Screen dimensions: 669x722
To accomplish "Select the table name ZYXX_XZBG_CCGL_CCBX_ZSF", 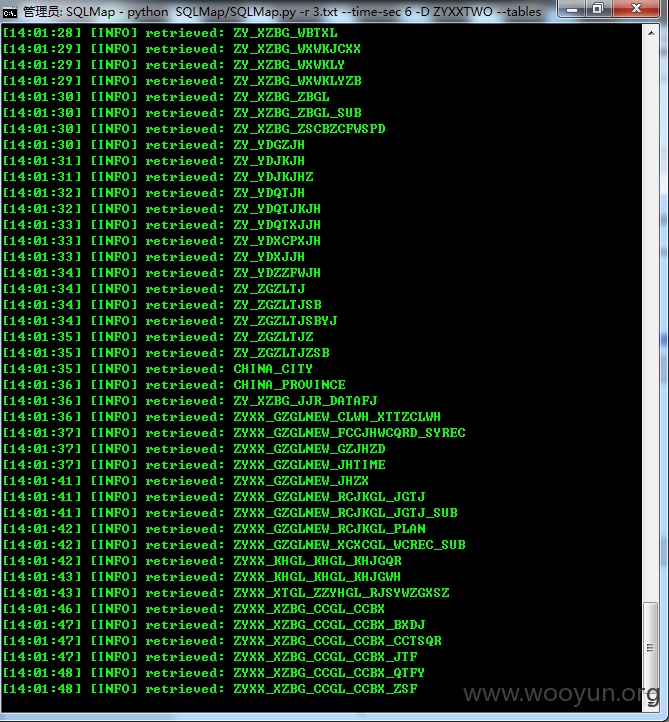I will [326, 689].
